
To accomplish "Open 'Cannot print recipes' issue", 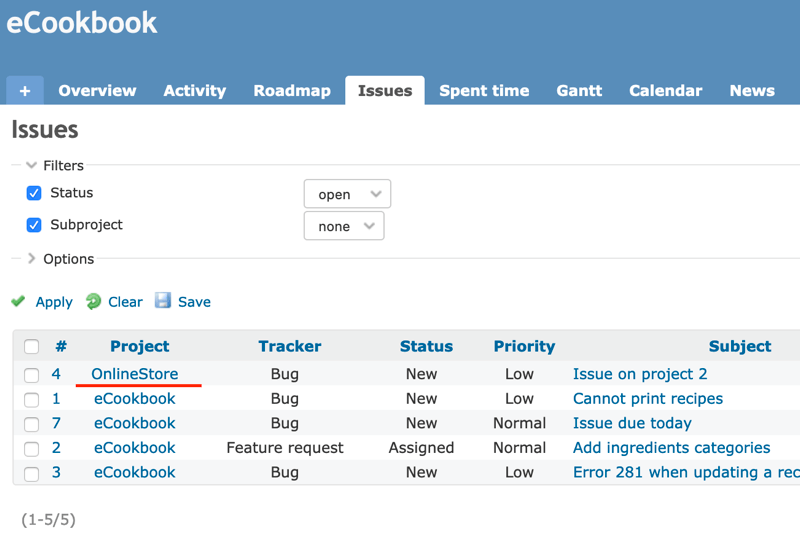I will click(x=648, y=398).
